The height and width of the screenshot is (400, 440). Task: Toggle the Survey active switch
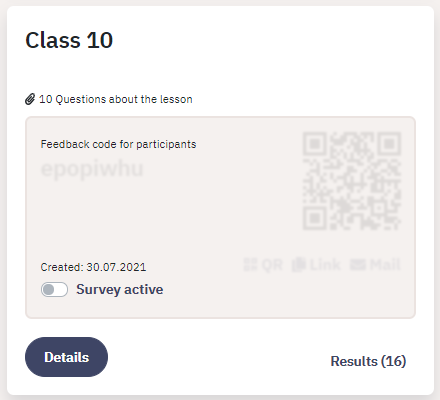tap(54, 289)
